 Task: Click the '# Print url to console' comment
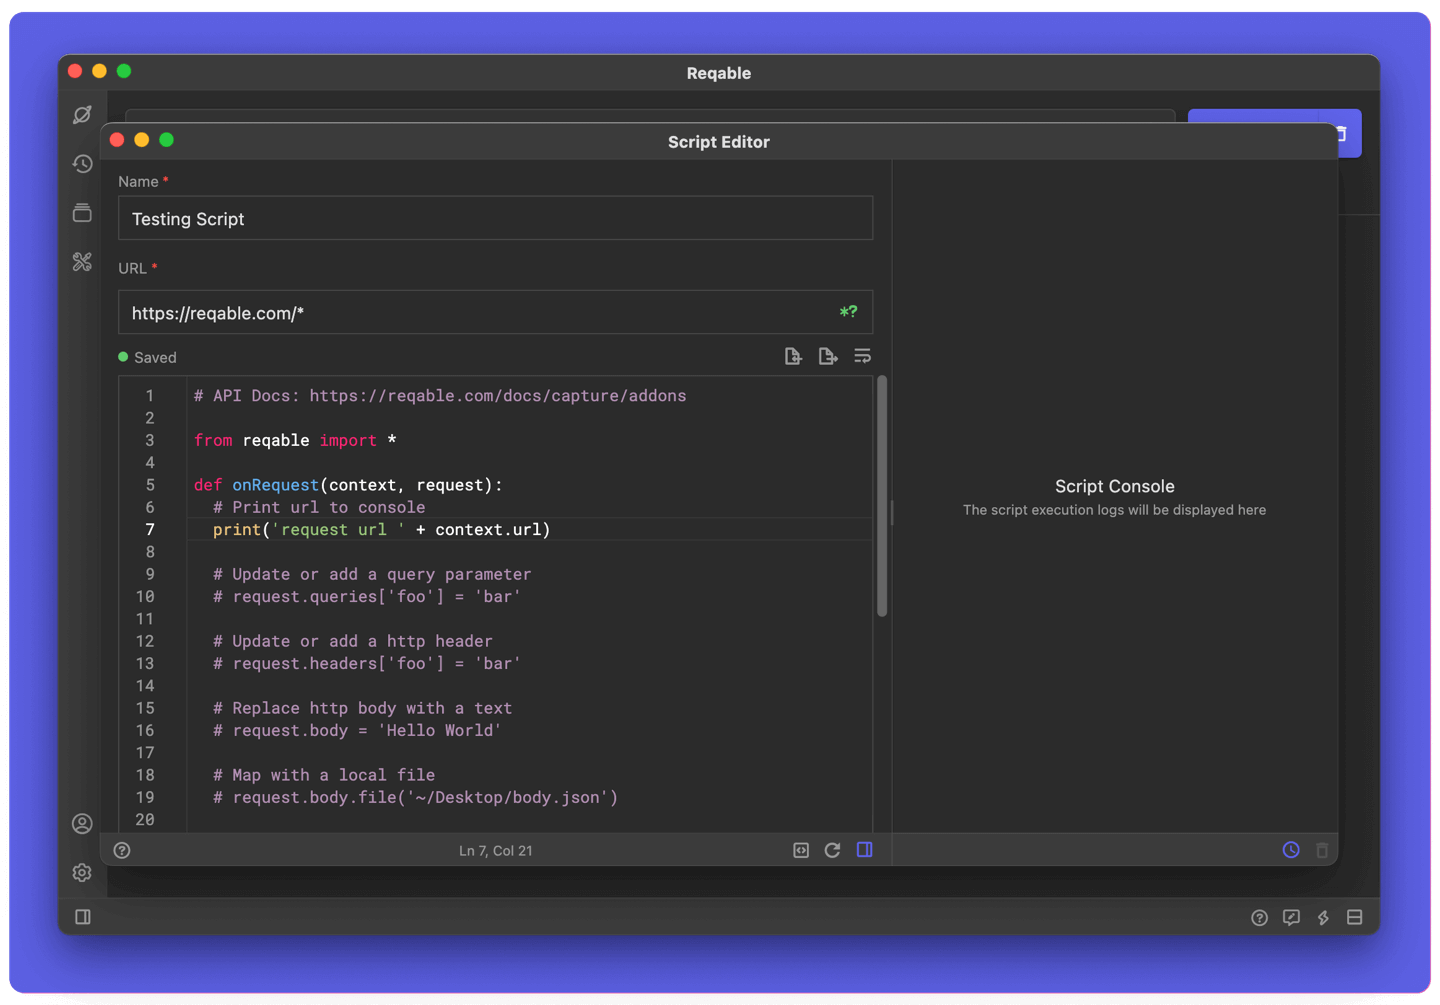[x=319, y=508]
